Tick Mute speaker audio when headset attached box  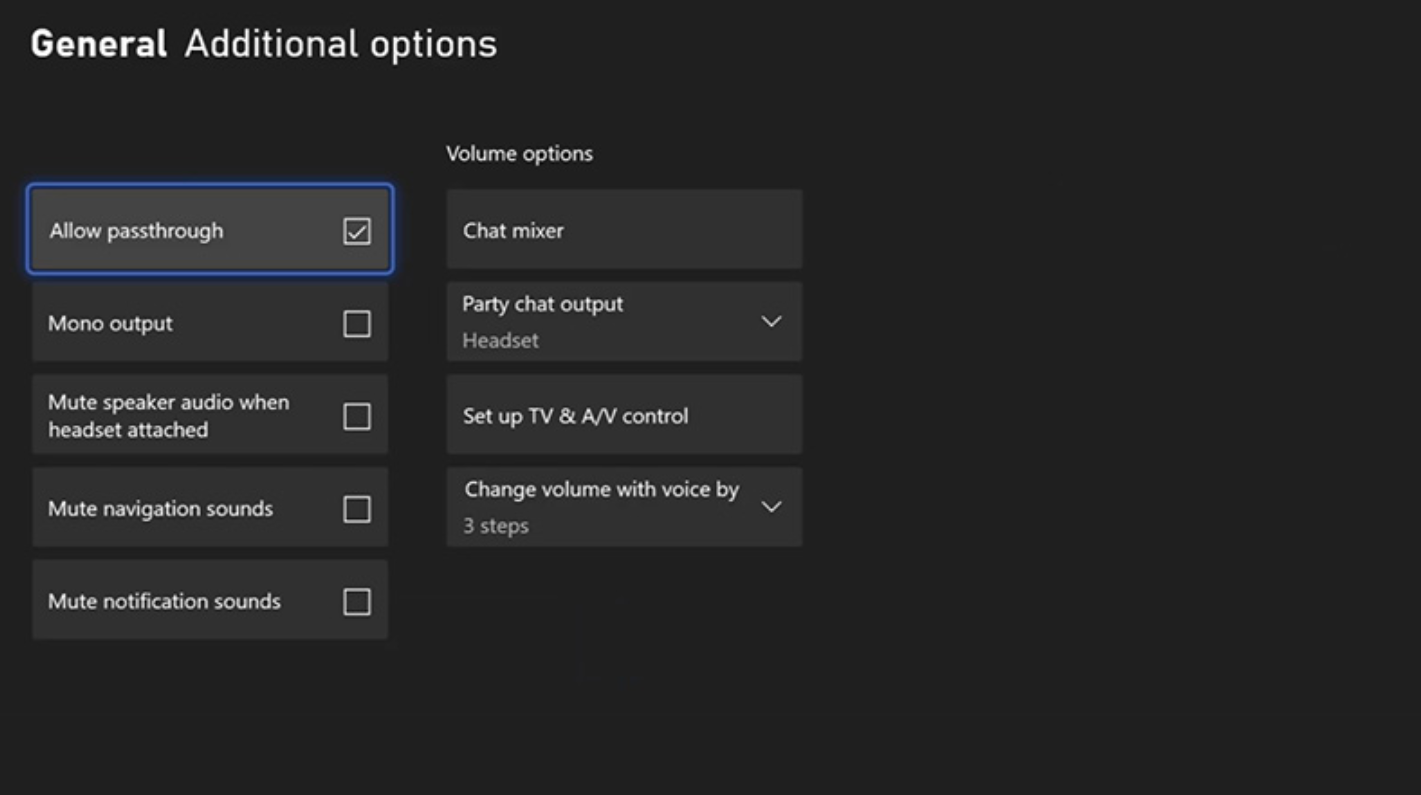point(357,416)
